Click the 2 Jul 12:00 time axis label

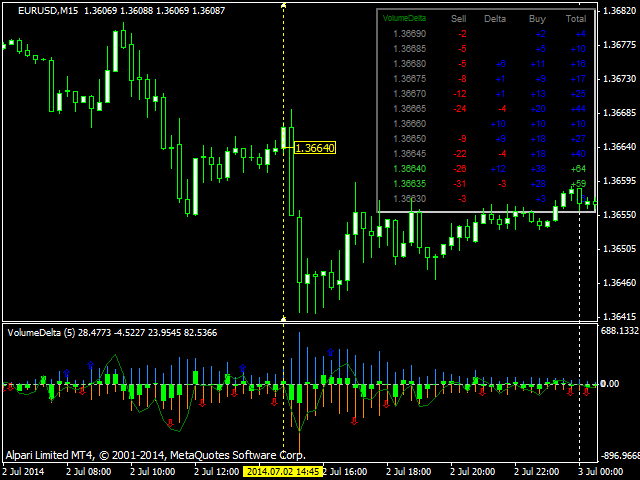tap(216, 472)
